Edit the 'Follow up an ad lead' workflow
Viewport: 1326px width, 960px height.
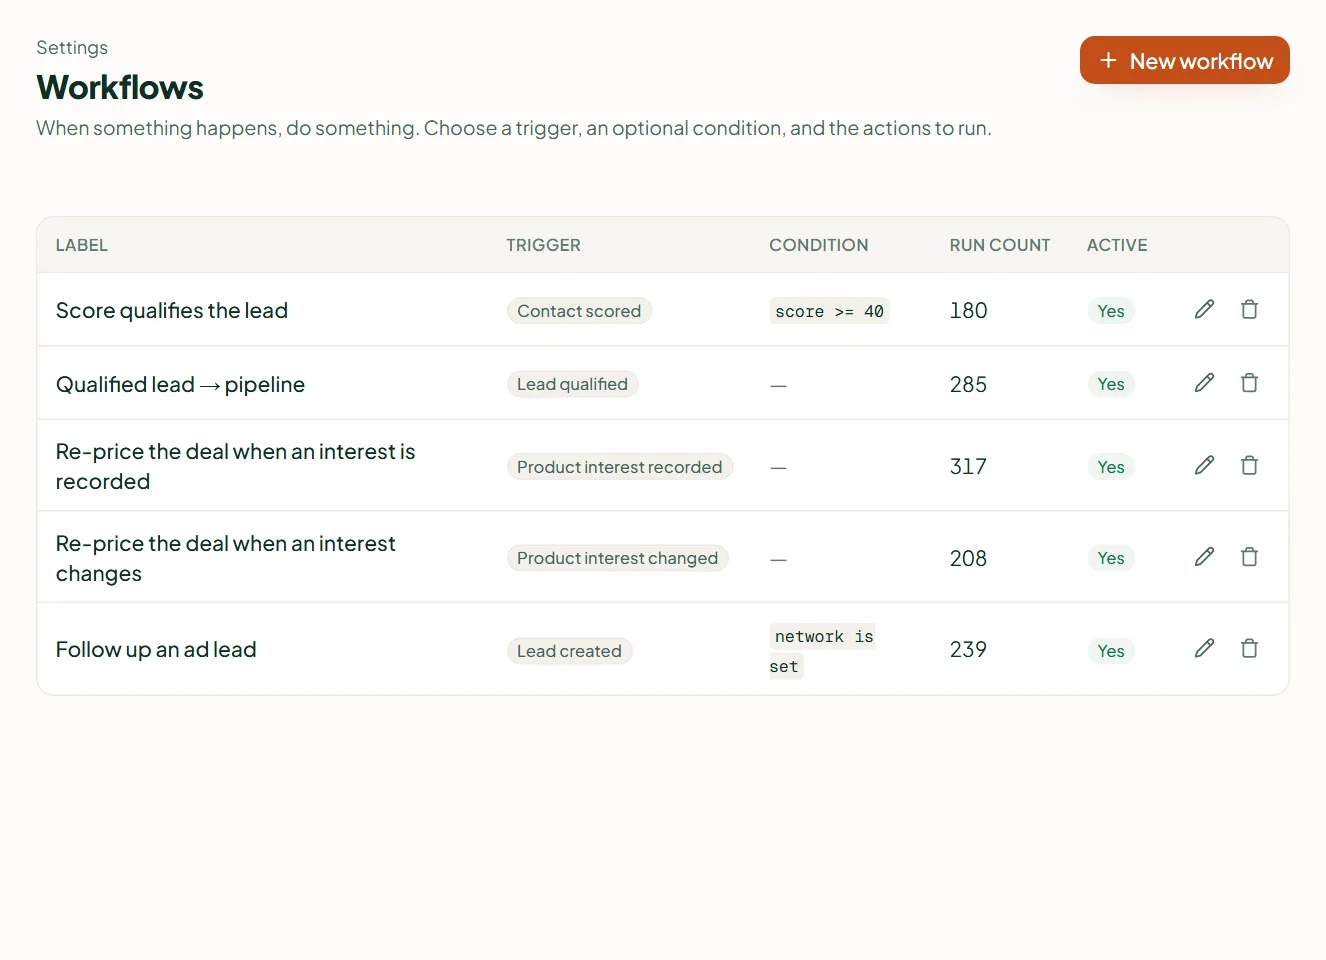coord(1204,649)
